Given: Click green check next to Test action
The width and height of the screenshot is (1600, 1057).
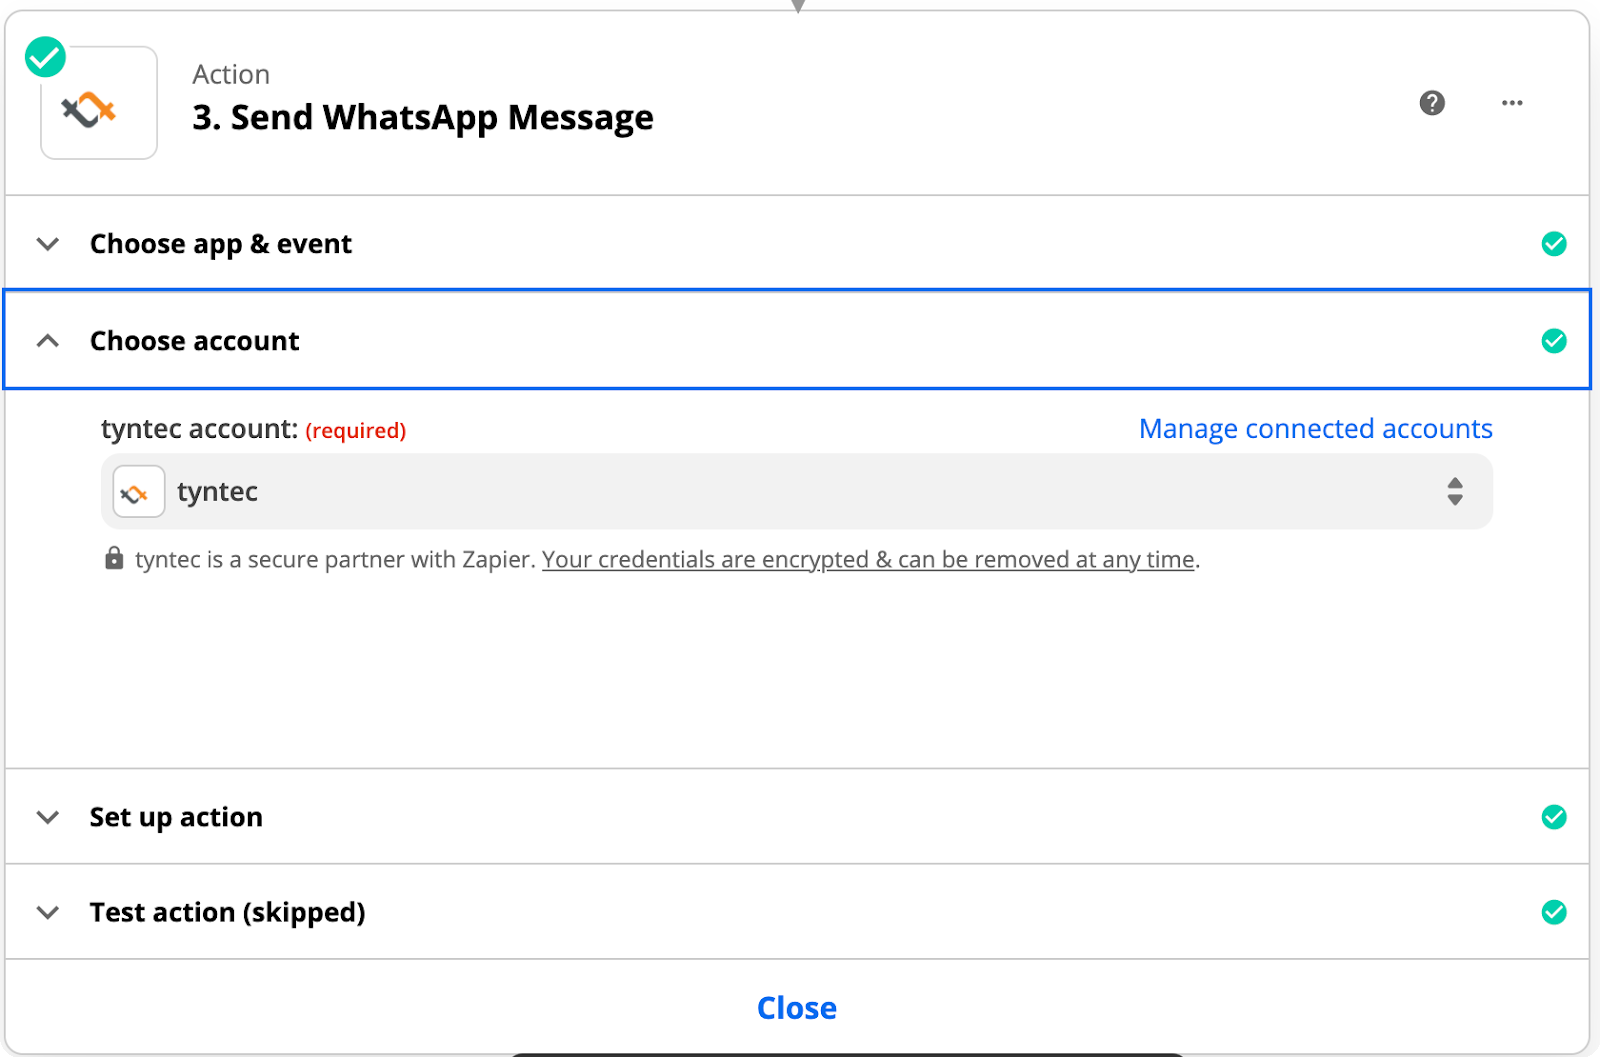Looking at the screenshot, I should 1553,912.
